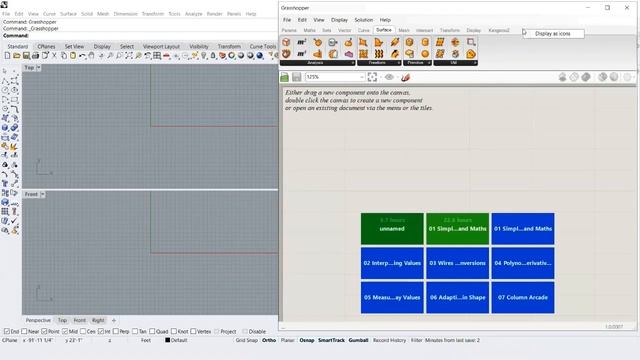Enable the Knot osnap checkbox
The image size is (640, 360).
[x=174, y=331]
